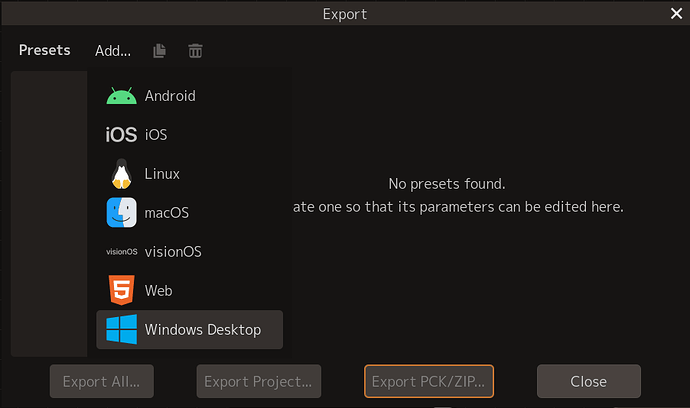Screen dimensions: 690x408
Task: Click the Export PCK/ZIP... button
Action: [x=429, y=381]
